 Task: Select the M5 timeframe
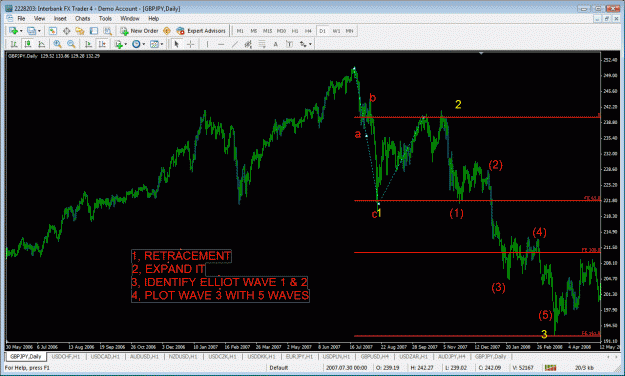coord(254,31)
